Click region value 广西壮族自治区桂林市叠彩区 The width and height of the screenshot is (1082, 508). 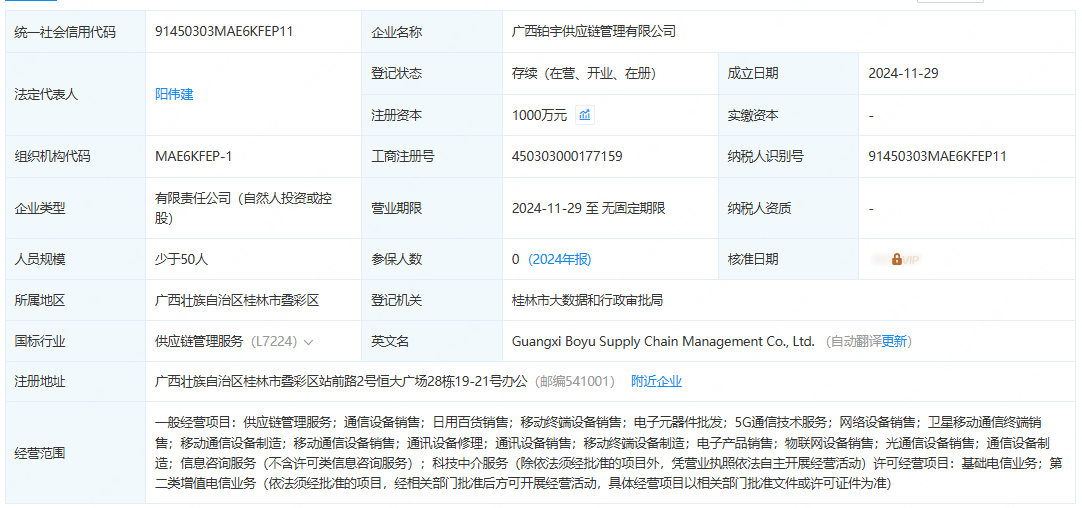tap(237, 300)
